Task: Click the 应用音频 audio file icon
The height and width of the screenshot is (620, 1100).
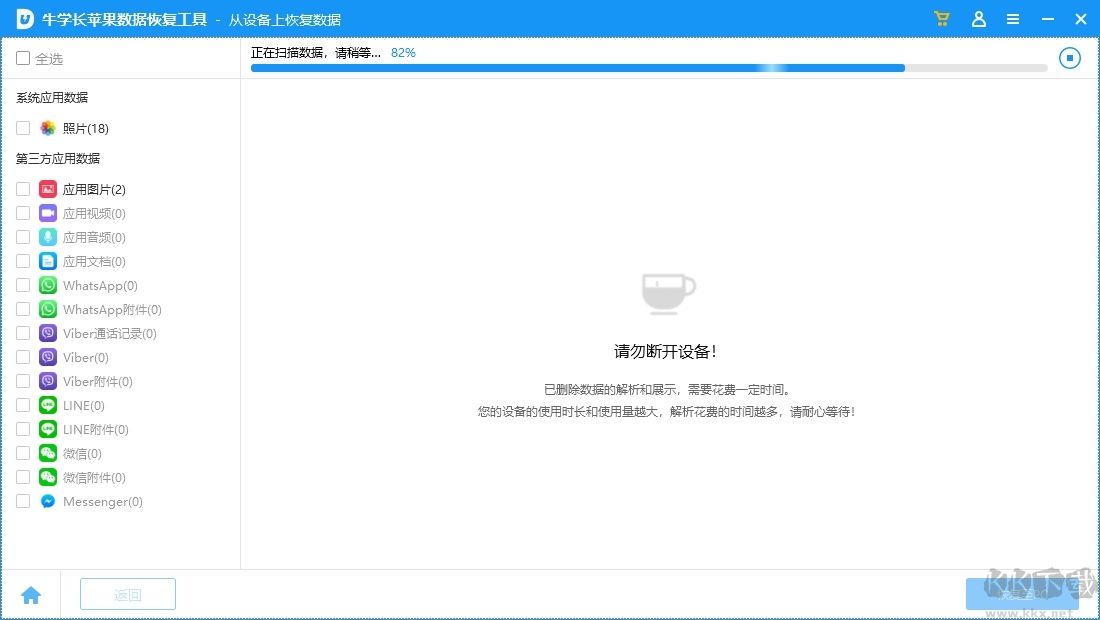Action: pyautogui.click(x=47, y=237)
